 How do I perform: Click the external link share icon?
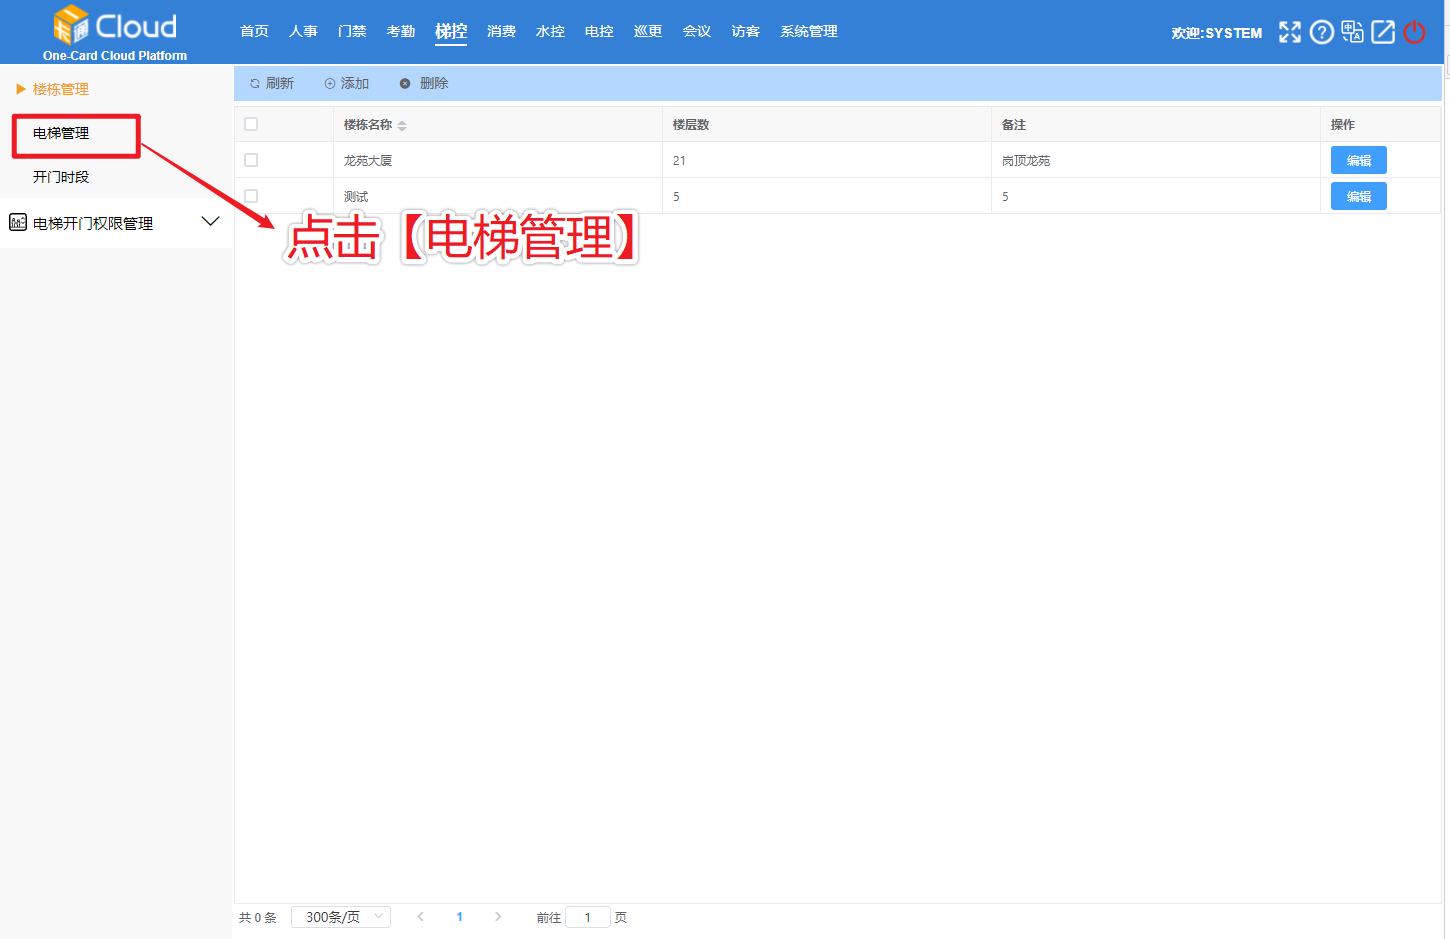(1383, 33)
